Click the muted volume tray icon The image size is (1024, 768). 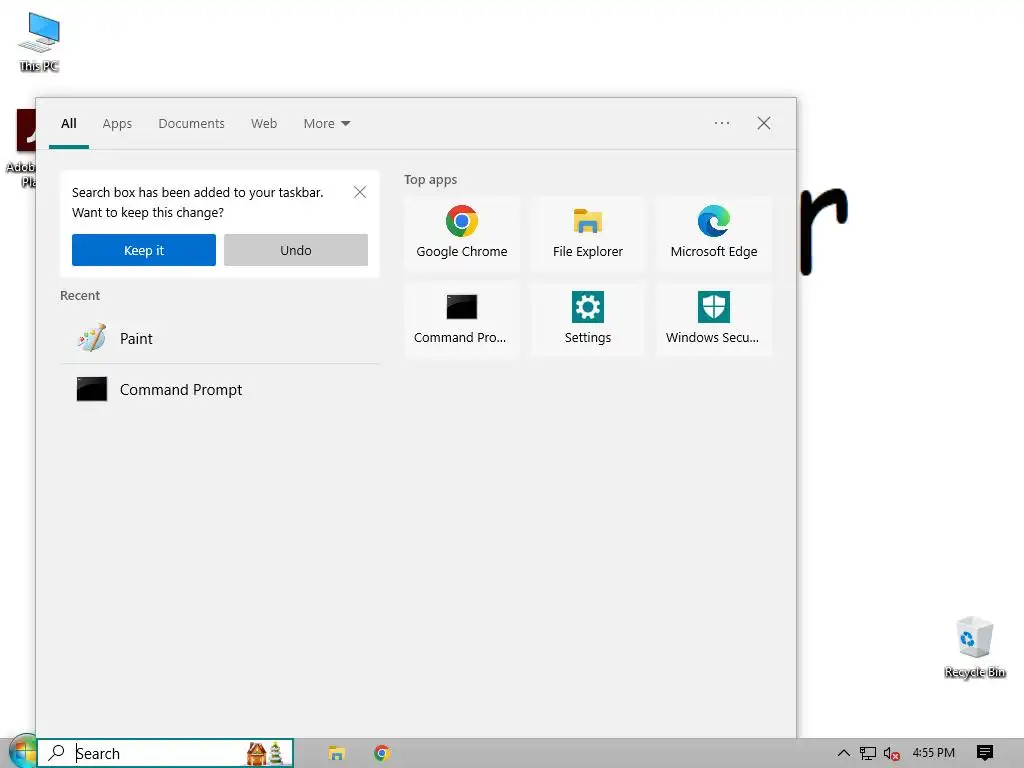click(891, 753)
